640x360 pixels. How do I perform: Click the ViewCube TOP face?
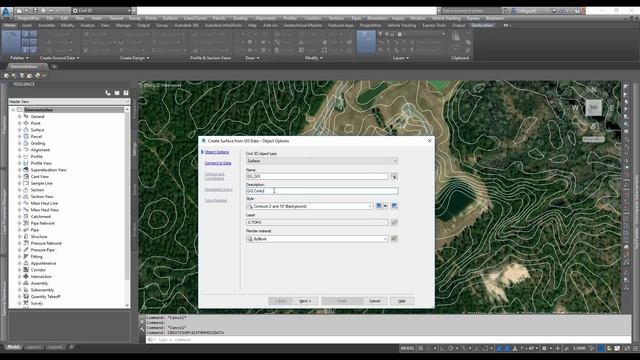tap(594, 108)
